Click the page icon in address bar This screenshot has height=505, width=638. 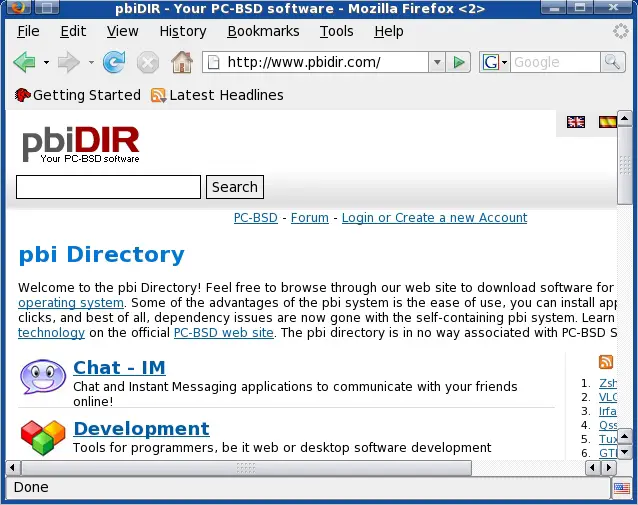pos(213,62)
